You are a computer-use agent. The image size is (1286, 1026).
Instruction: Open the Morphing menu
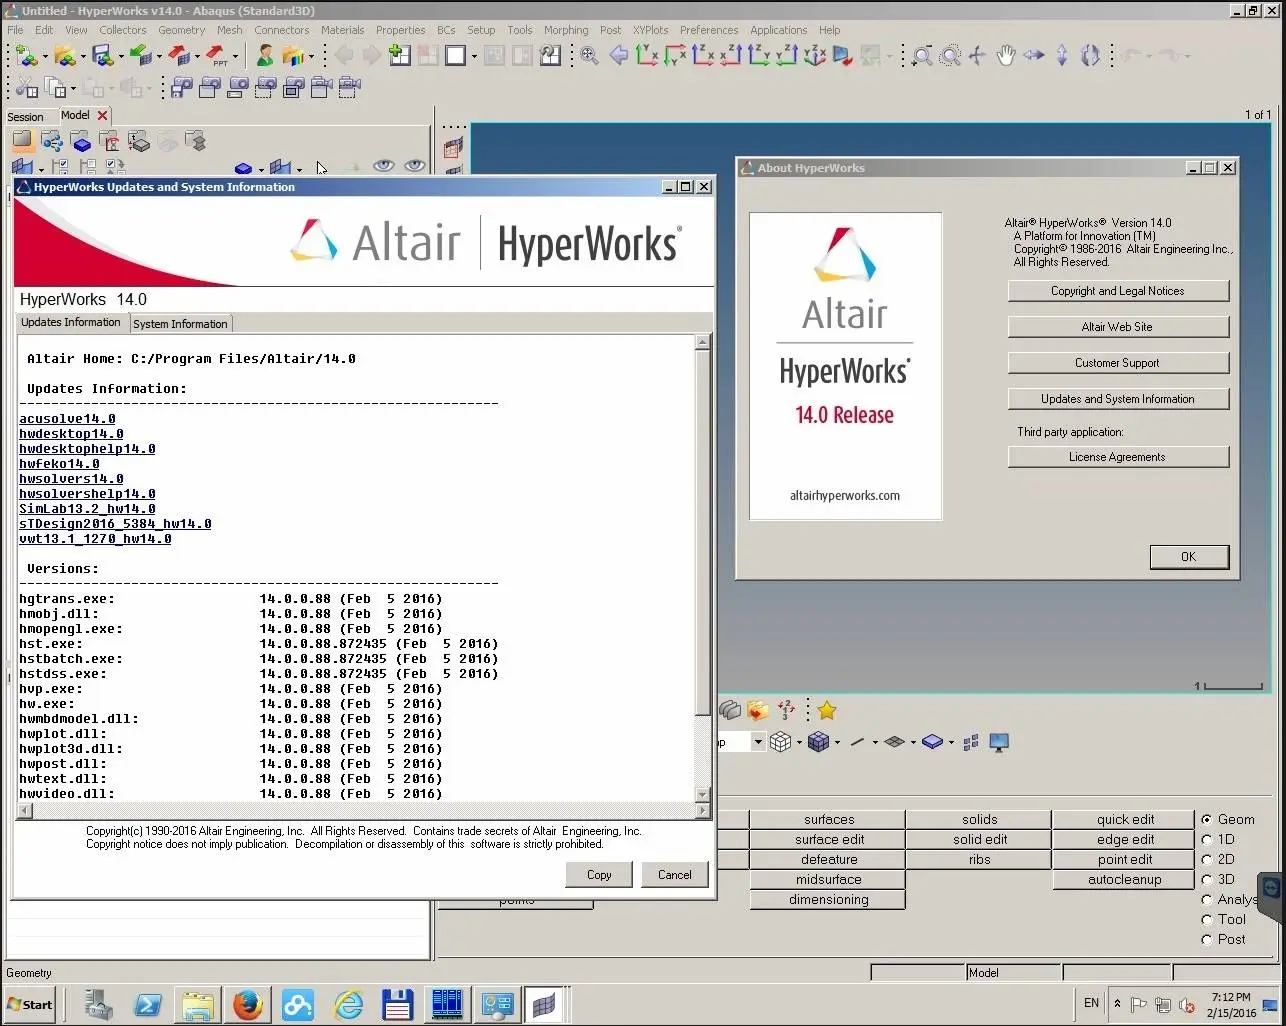pyautogui.click(x=566, y=30)
